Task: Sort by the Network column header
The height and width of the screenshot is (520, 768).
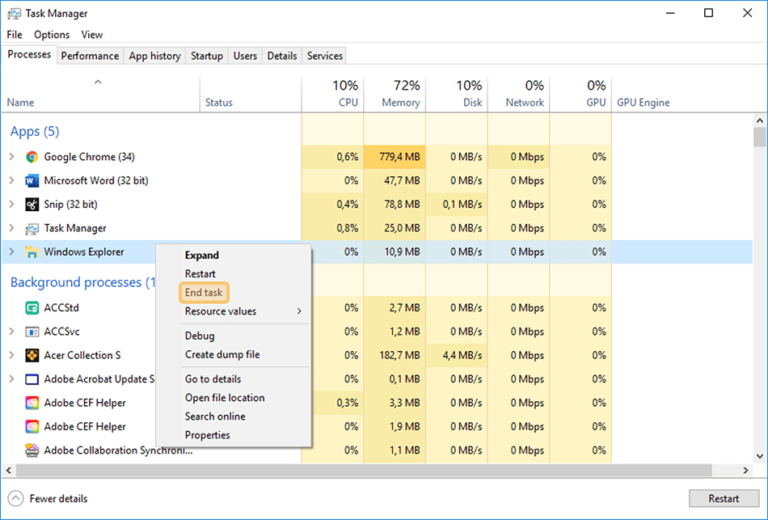Action: click(x=519, y=95)
